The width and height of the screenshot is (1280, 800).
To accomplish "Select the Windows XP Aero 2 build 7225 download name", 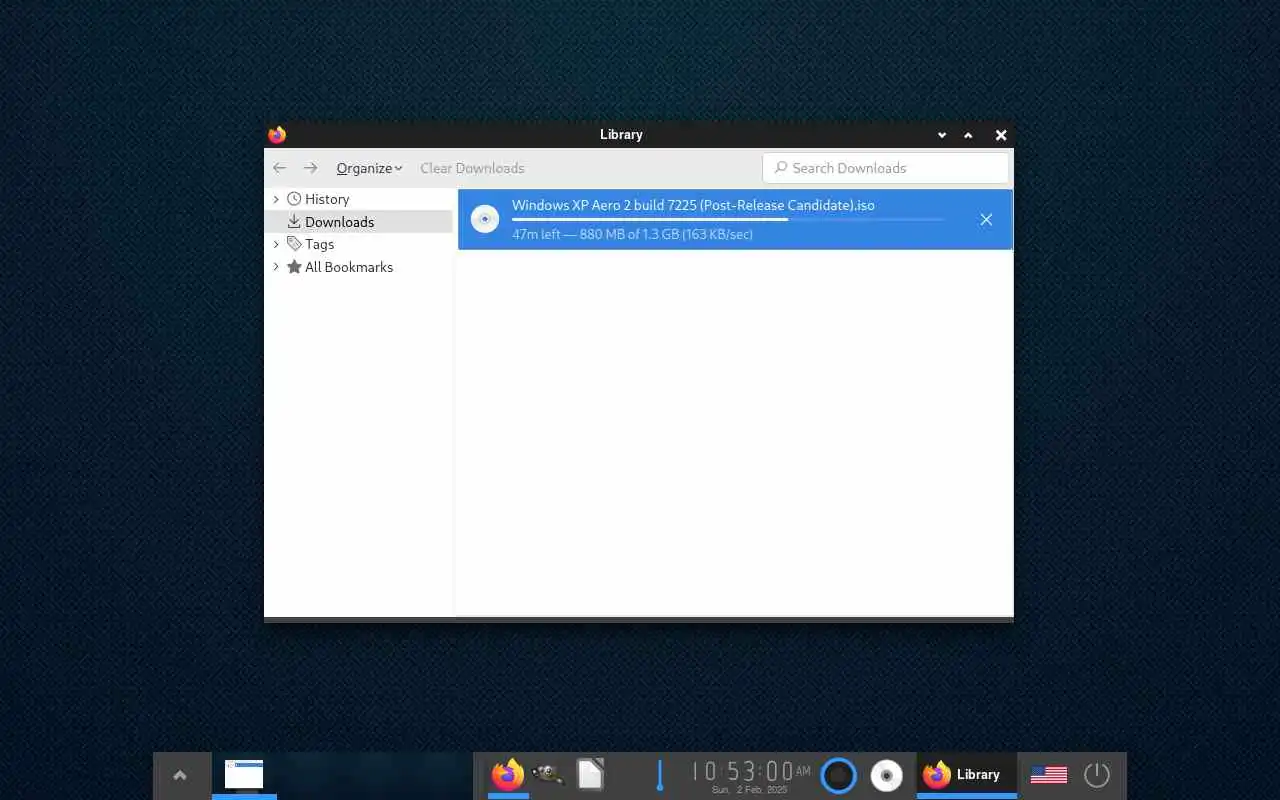I will pyautogui.click(x=693, y=205).
